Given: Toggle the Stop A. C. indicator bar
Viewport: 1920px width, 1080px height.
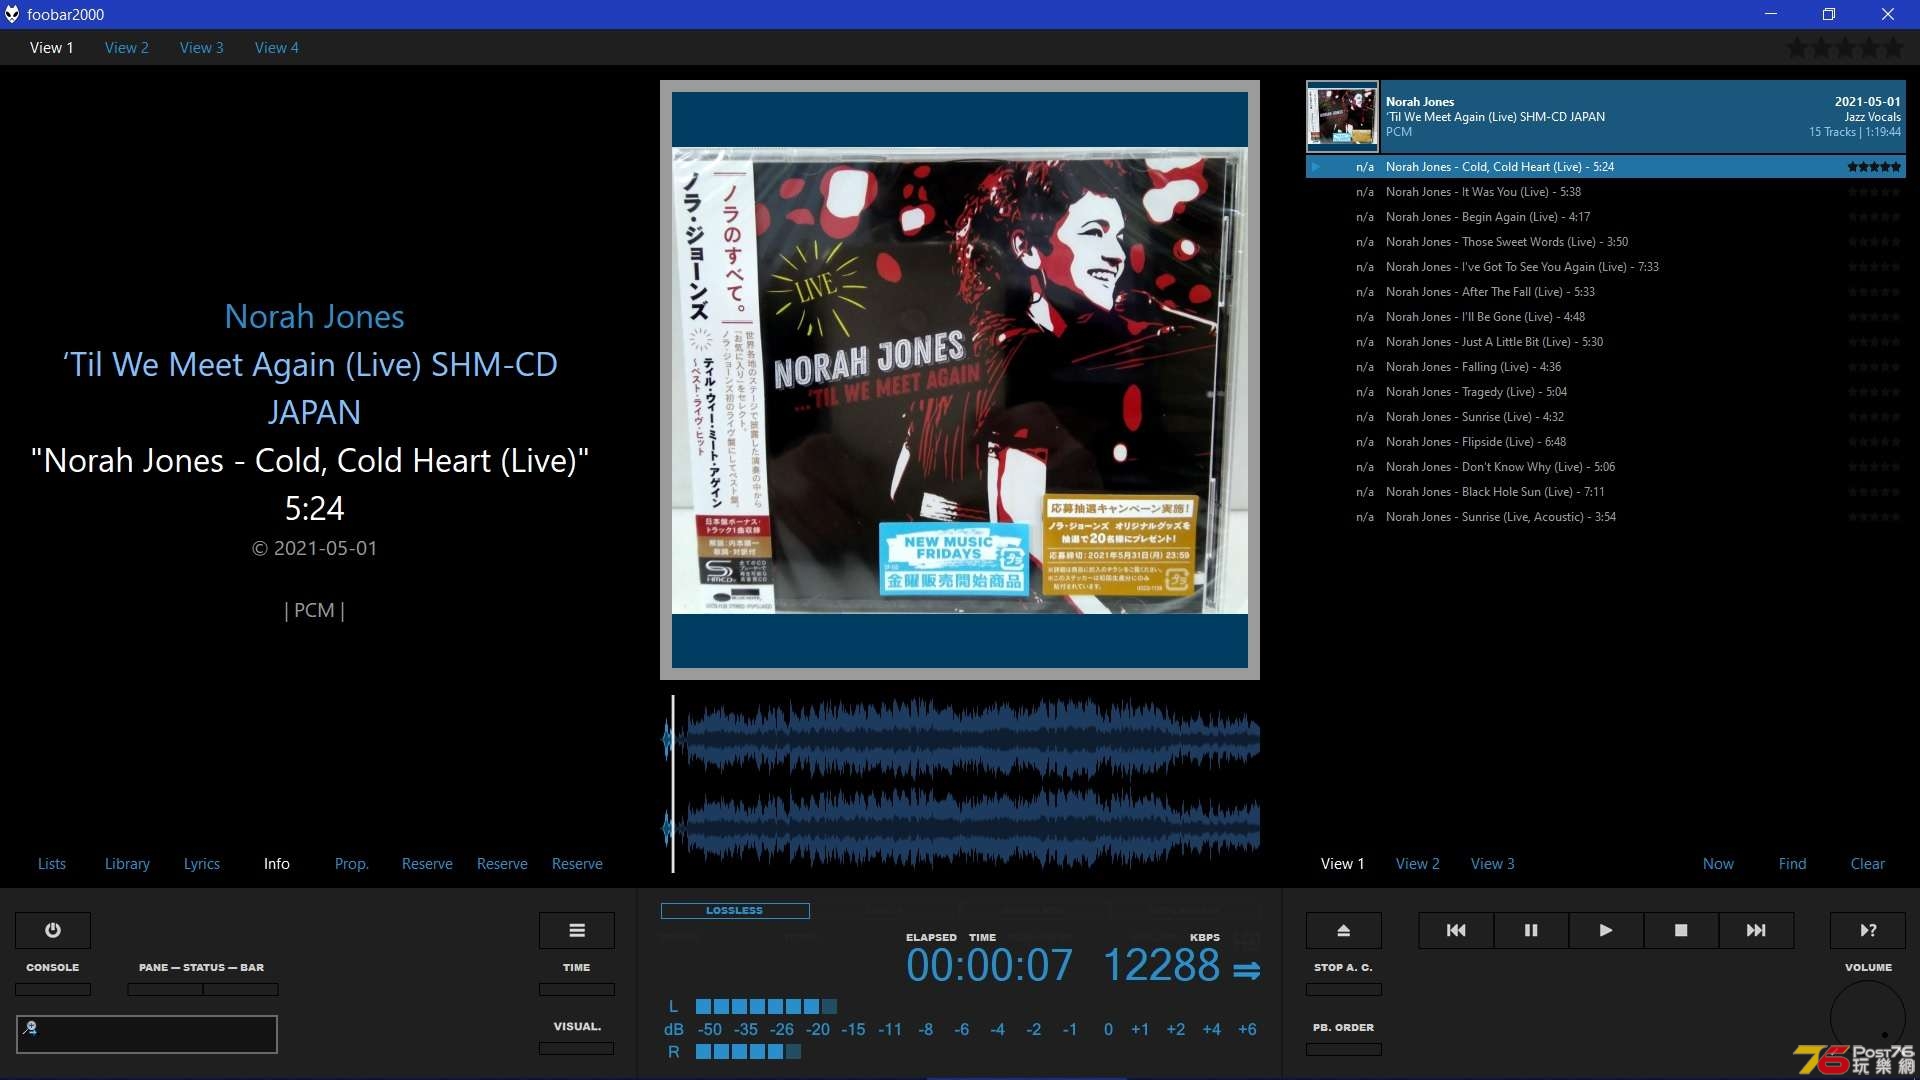Looking at the screenshot, I should (1344, 989).
